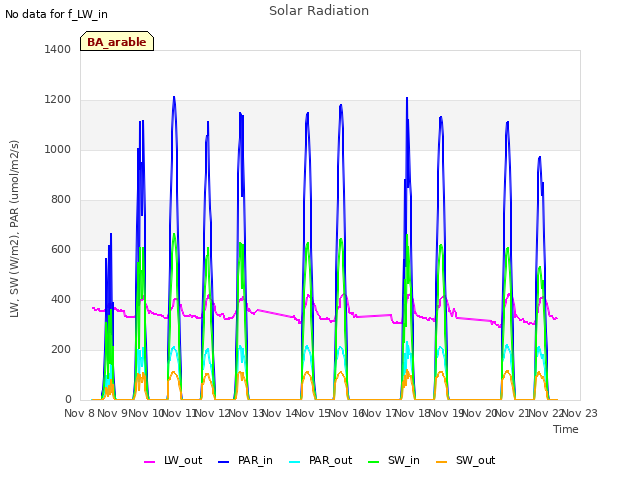Toggle the SW_in legend entry

pyautogui.click(x=394, y=460)
